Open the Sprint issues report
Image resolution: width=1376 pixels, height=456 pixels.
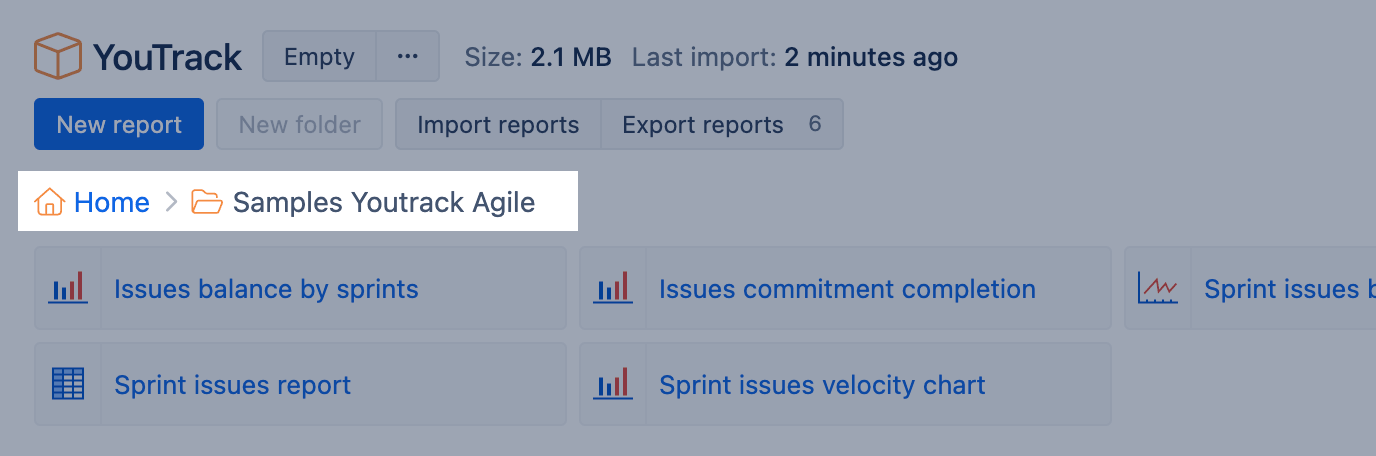coord(232,386)
